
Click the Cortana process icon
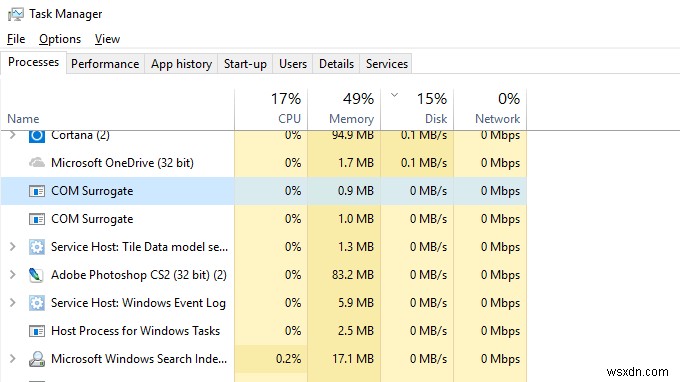pos(37,136)
